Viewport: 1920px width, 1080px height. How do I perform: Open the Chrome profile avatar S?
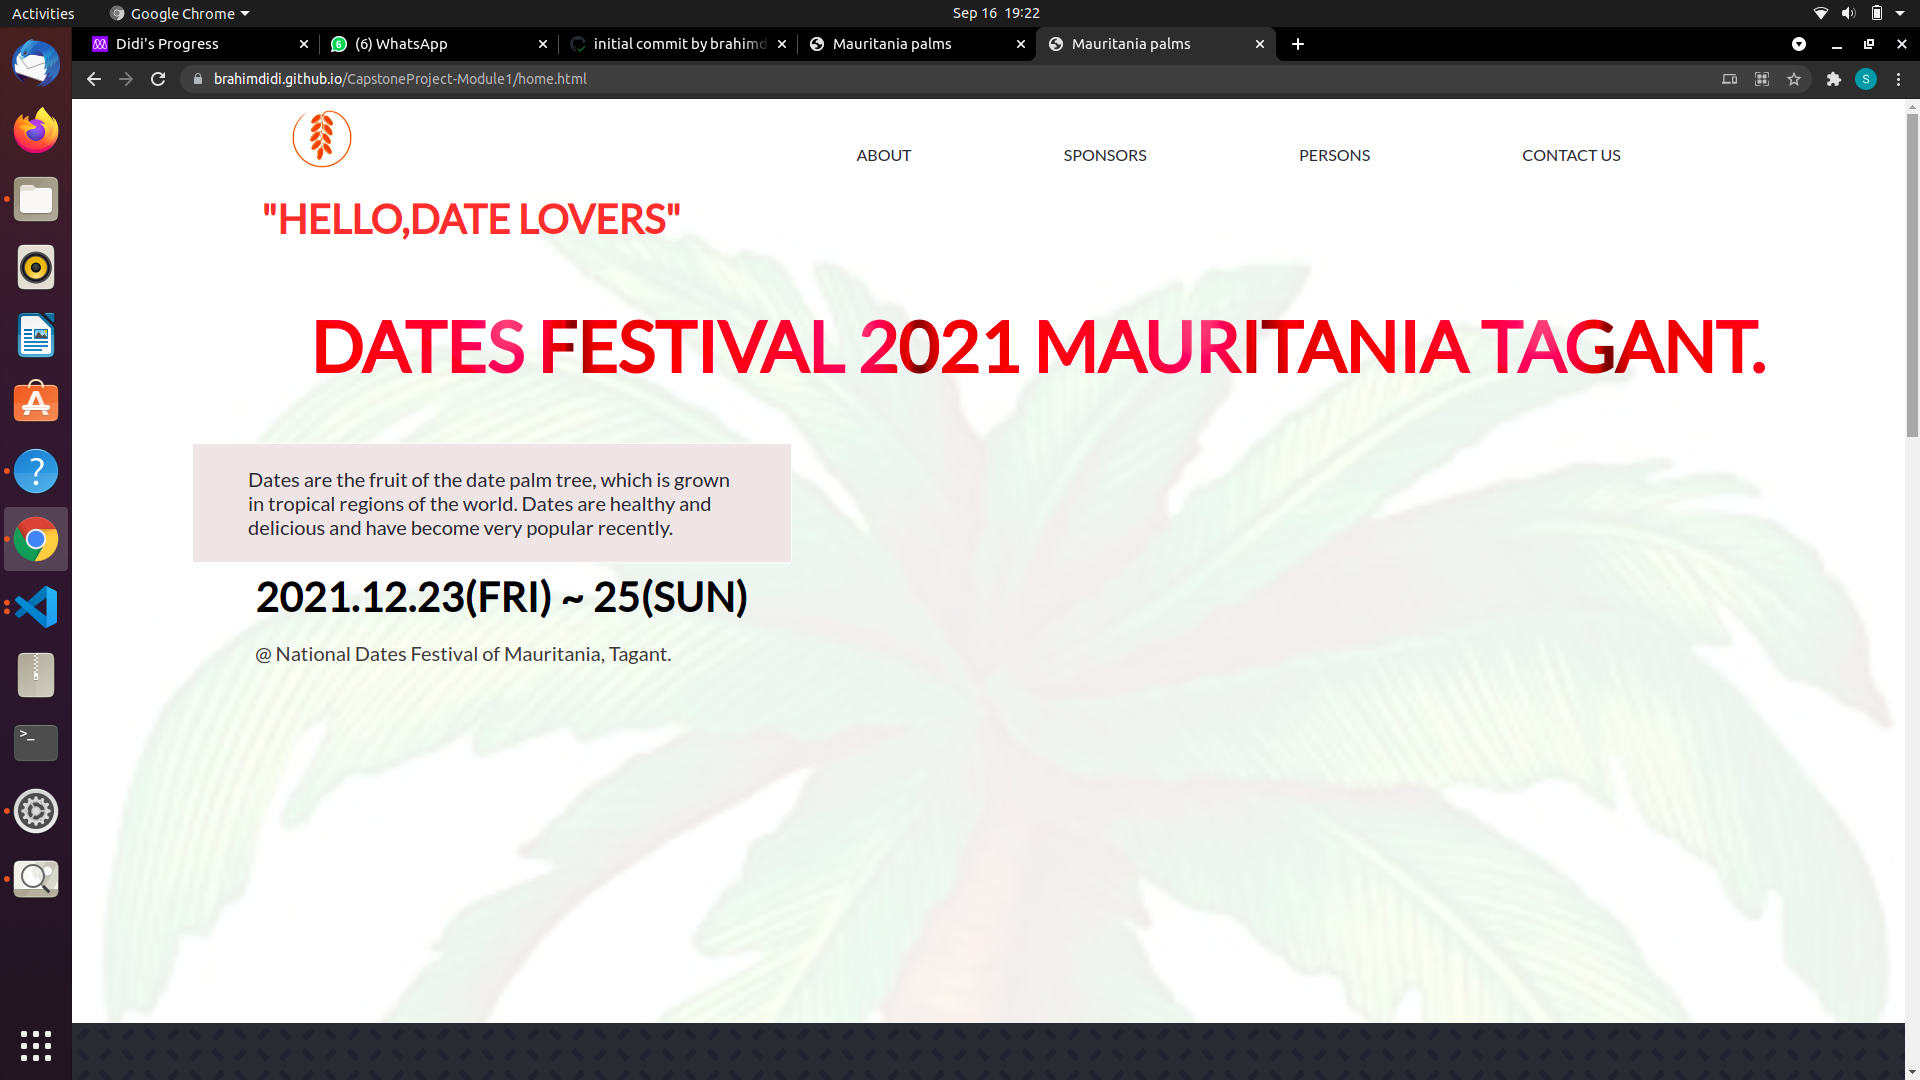click(1866, 79)
